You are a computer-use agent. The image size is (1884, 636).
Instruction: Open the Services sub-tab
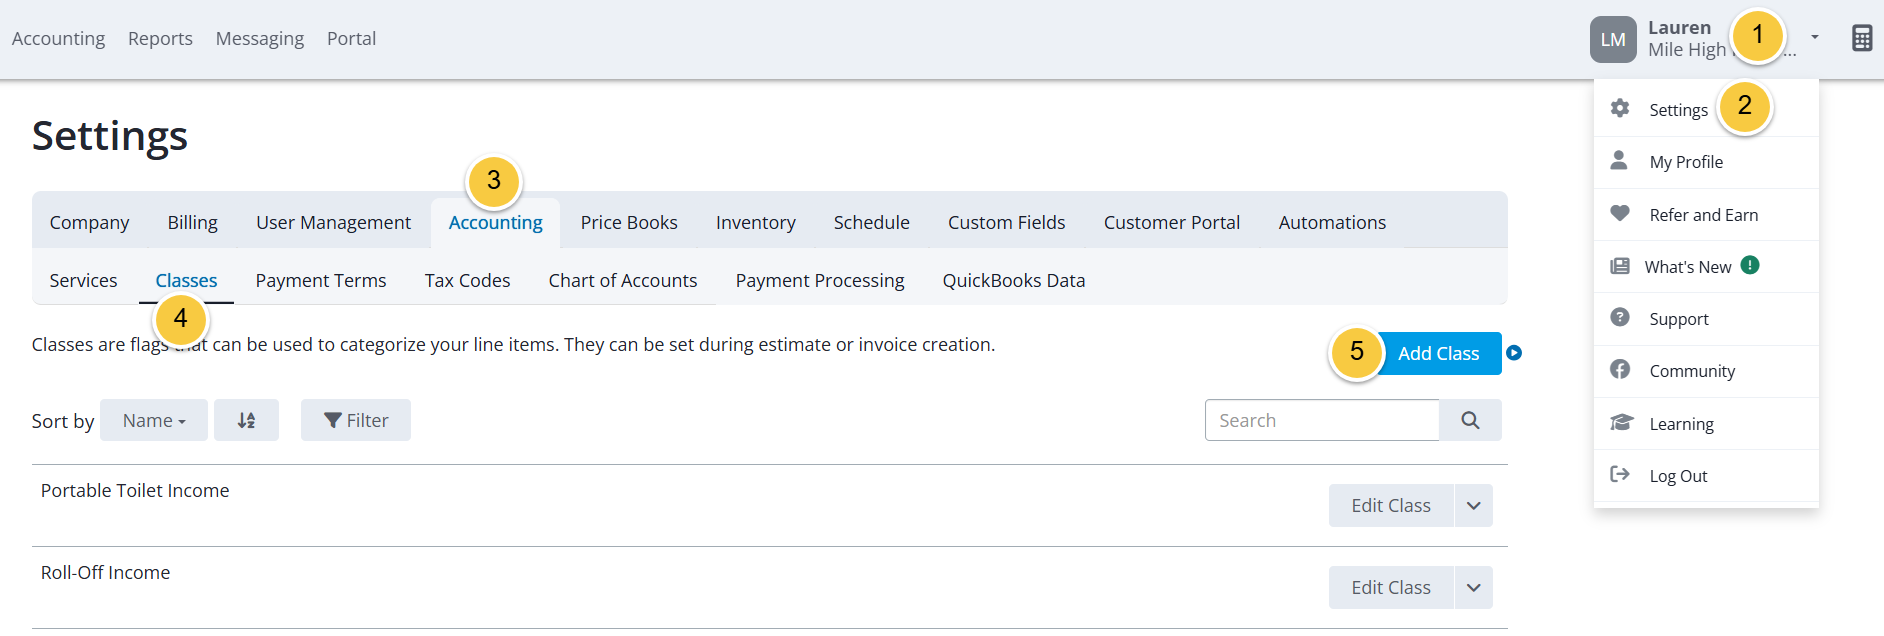click(x=83, y=280)
